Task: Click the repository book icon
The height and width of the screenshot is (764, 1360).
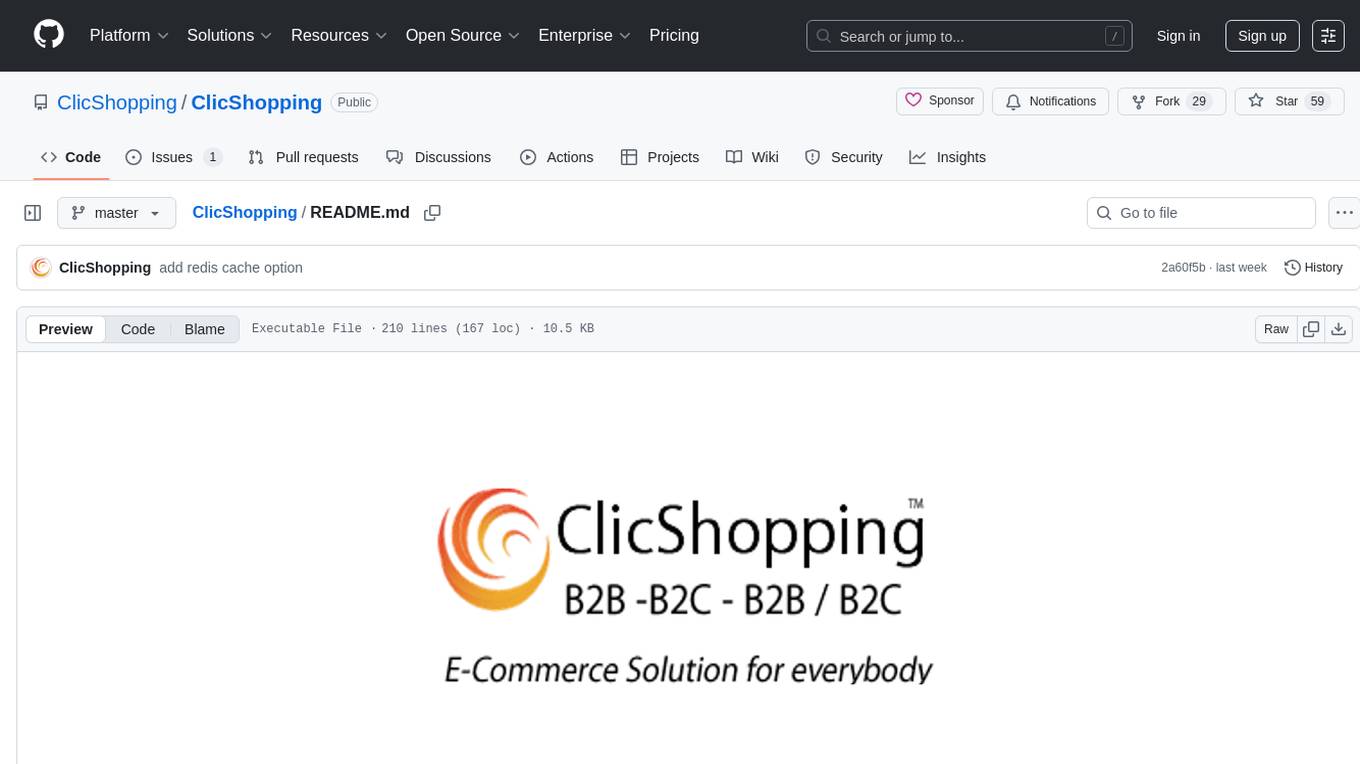Action: point(40,102)
